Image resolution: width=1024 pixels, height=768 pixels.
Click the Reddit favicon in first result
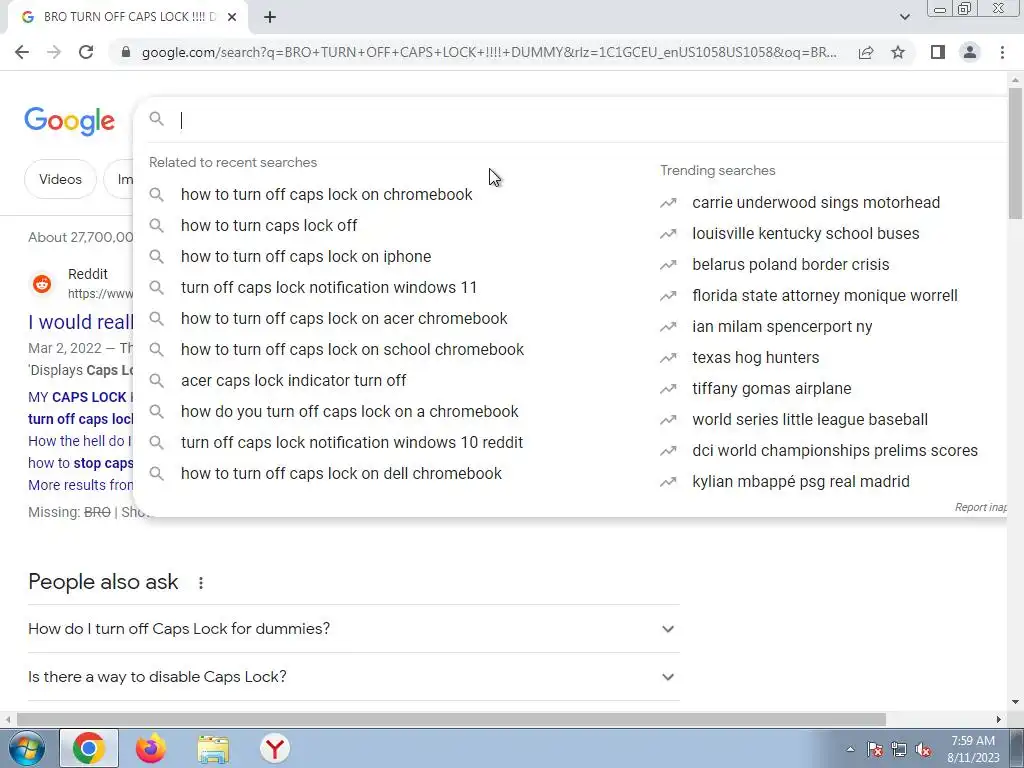42,283
